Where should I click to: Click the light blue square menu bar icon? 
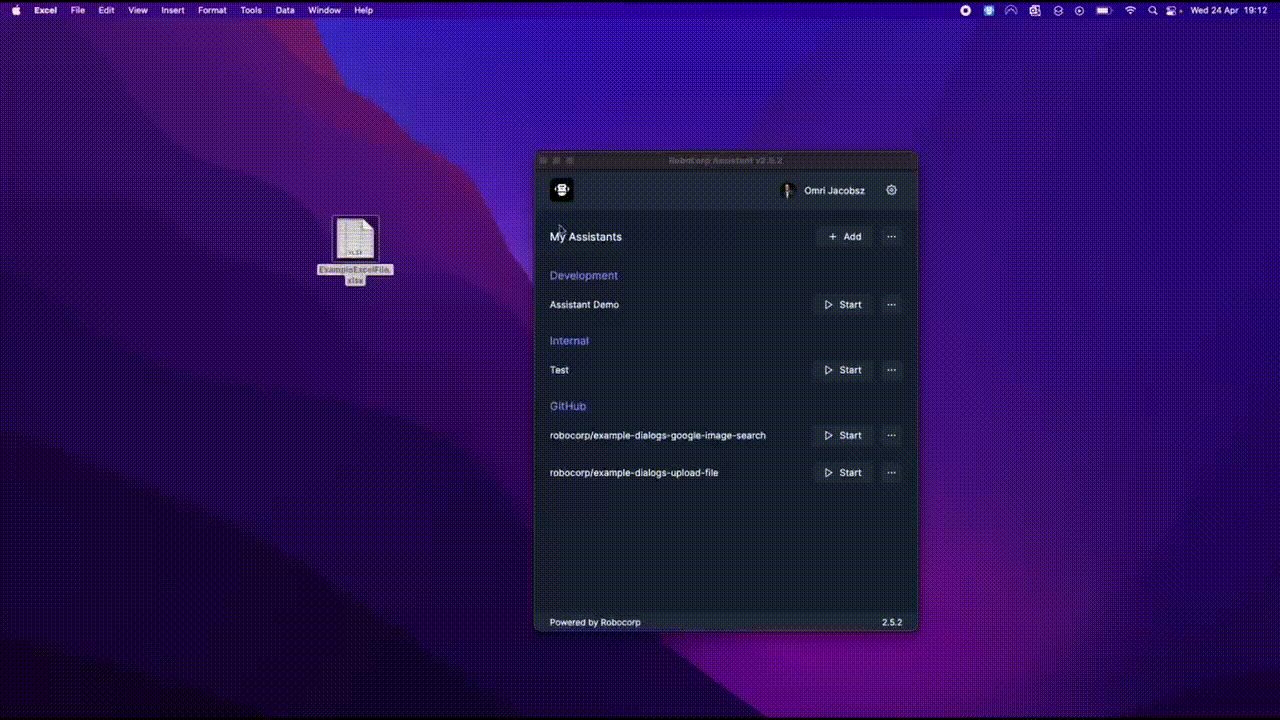click(988, 10)
